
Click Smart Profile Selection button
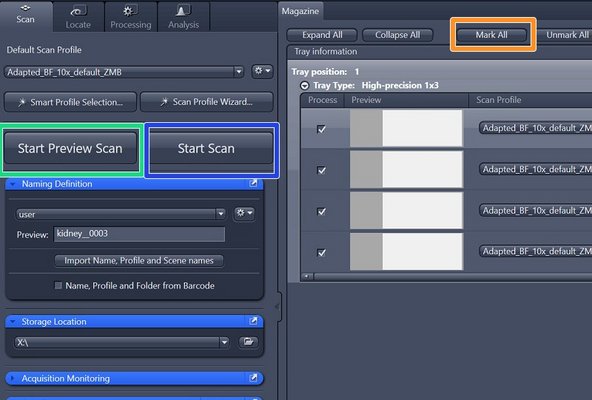71,102
